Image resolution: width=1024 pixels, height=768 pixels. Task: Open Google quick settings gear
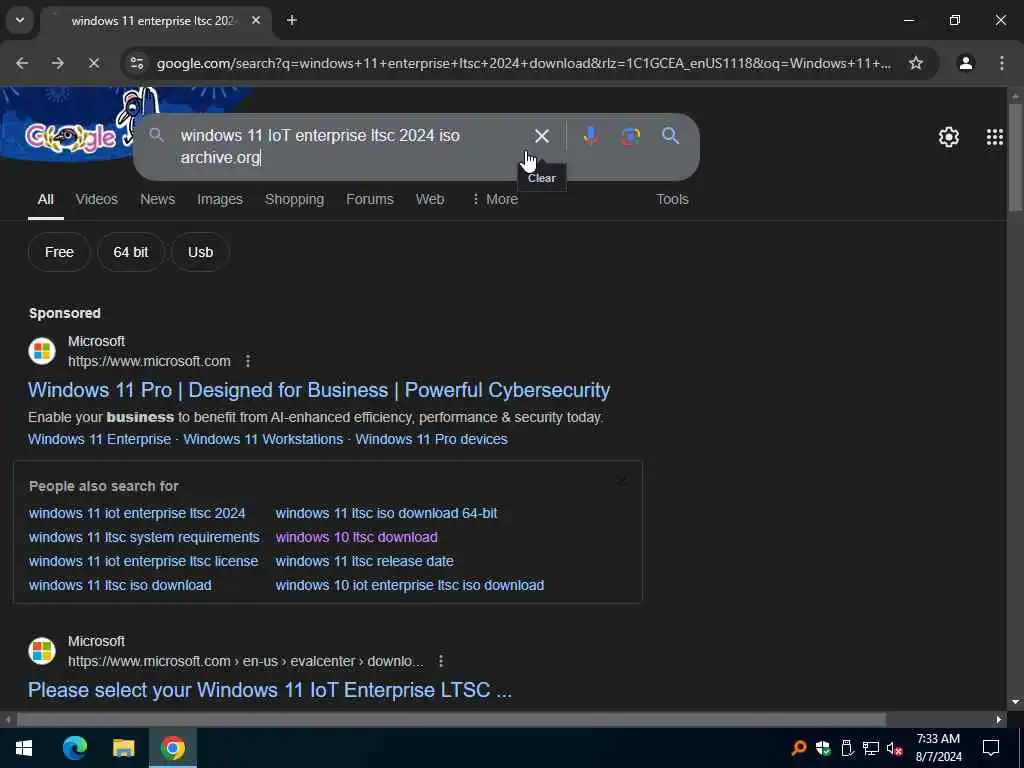click(x=948, y=137)
